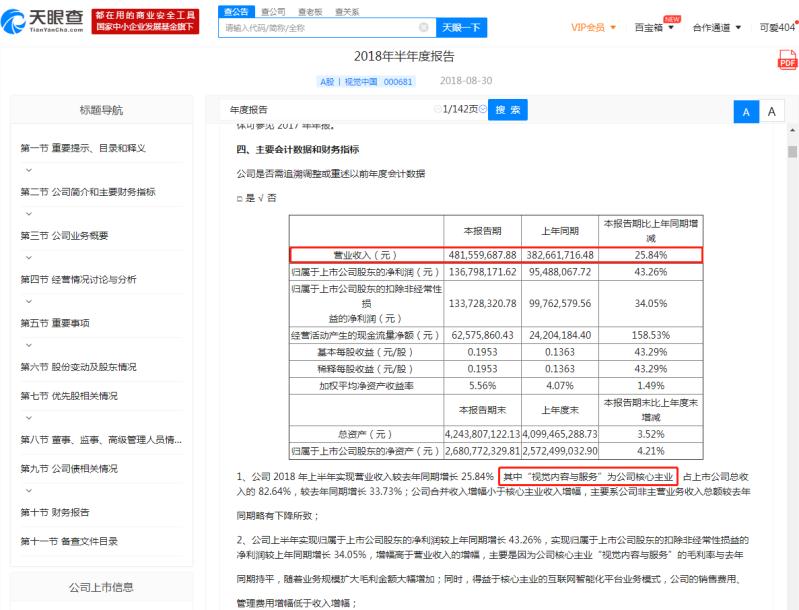The height and width of the screenshot is (610, 799).
Task: Click the 天眼一下 search button
Action: click(460, 28)
